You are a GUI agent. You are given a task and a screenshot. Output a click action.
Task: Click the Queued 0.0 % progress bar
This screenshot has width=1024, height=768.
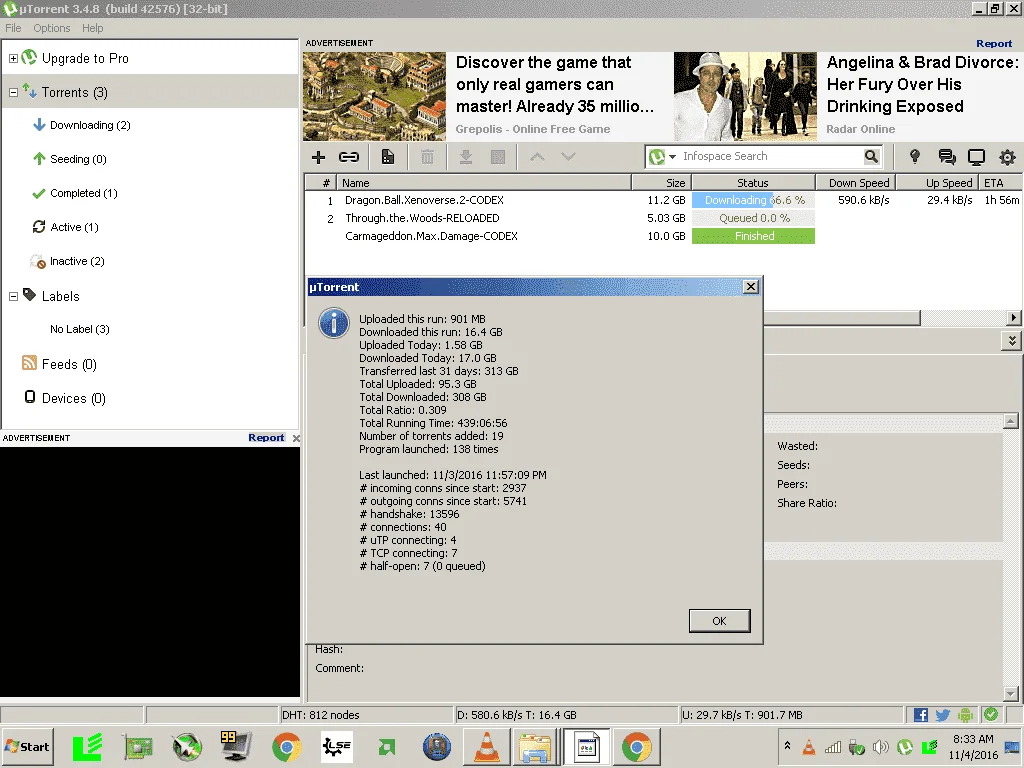click(753, 218)
